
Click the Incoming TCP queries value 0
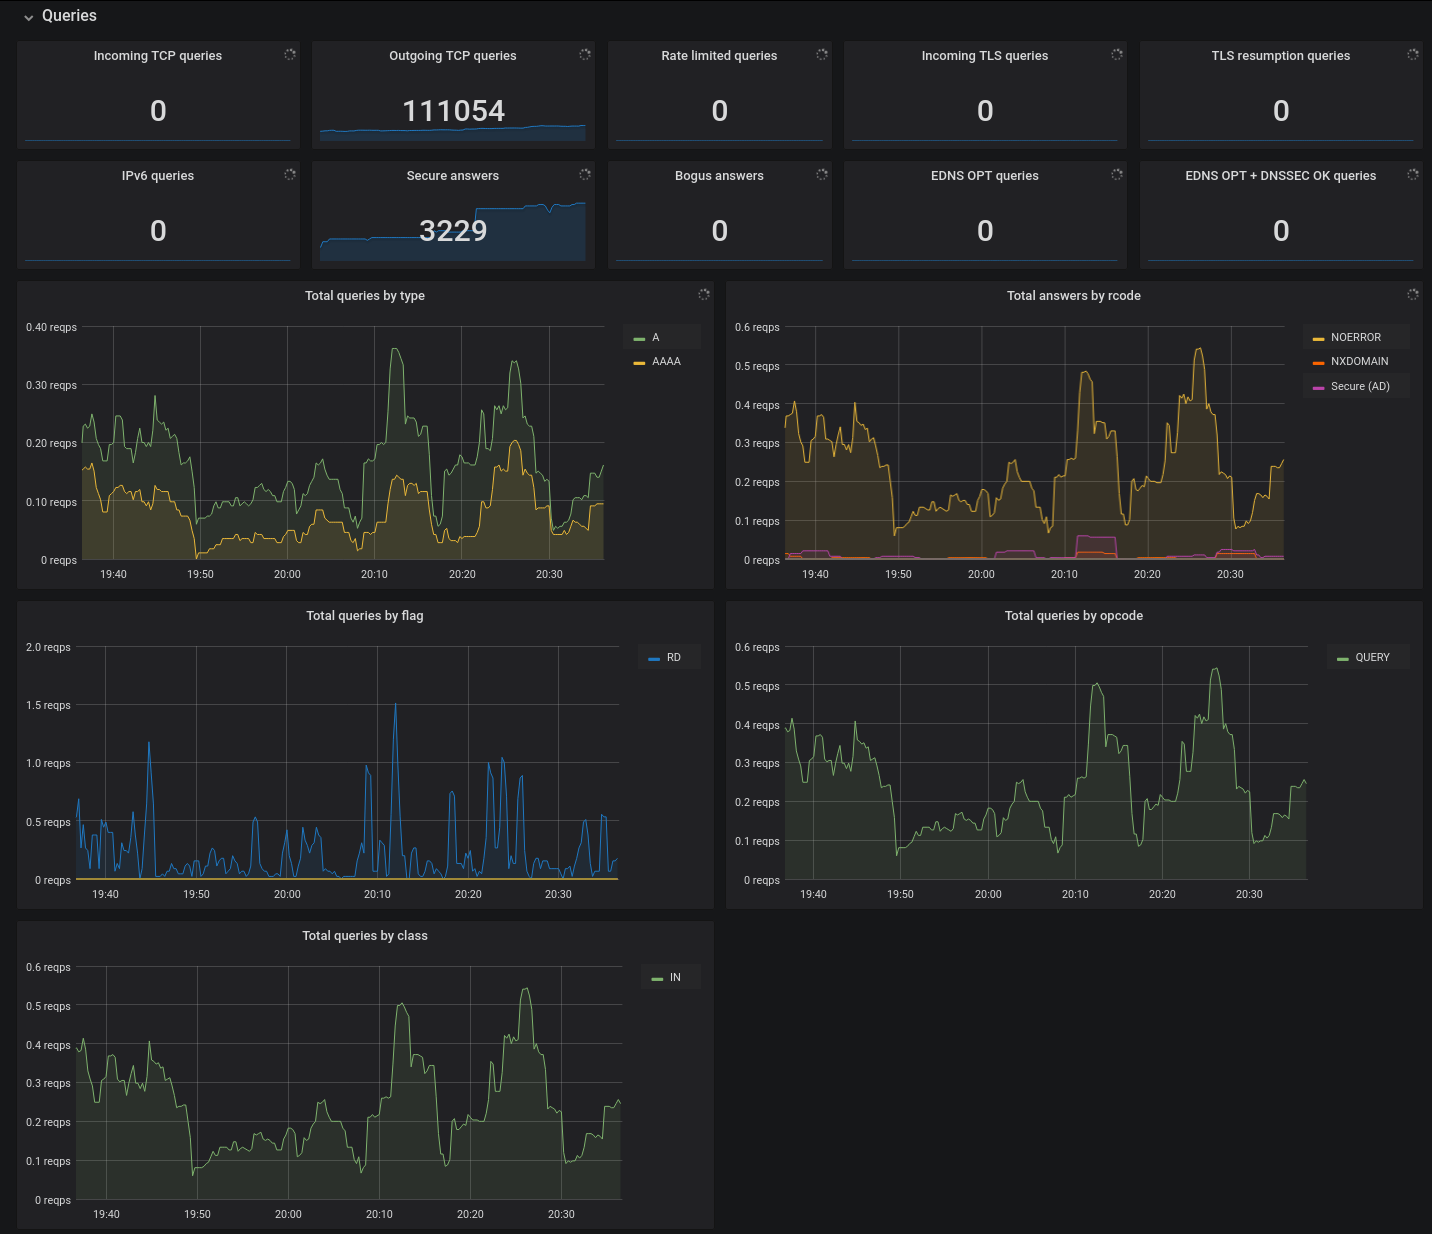click(x=158, y=111)
